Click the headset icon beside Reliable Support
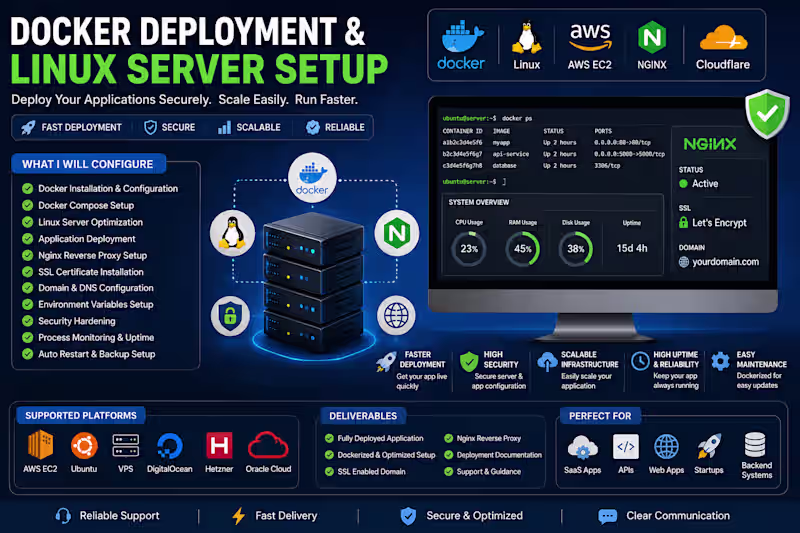The width and height of the screenshot is (800, 533). point(63,516)
